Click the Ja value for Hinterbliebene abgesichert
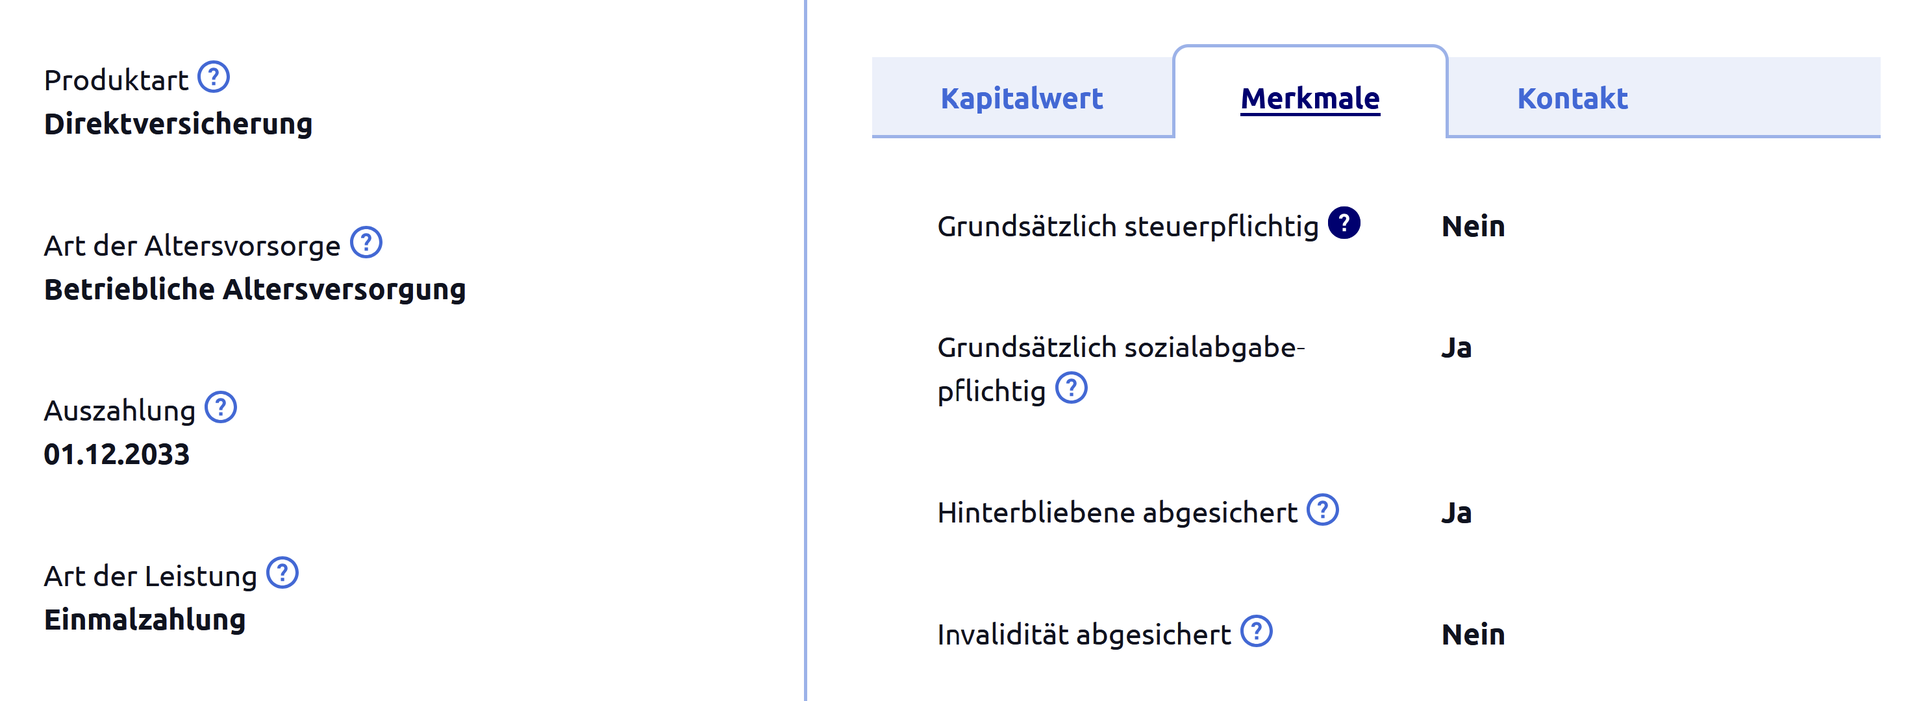Viewport: 1919px width, 701px height. (1456, 513)
